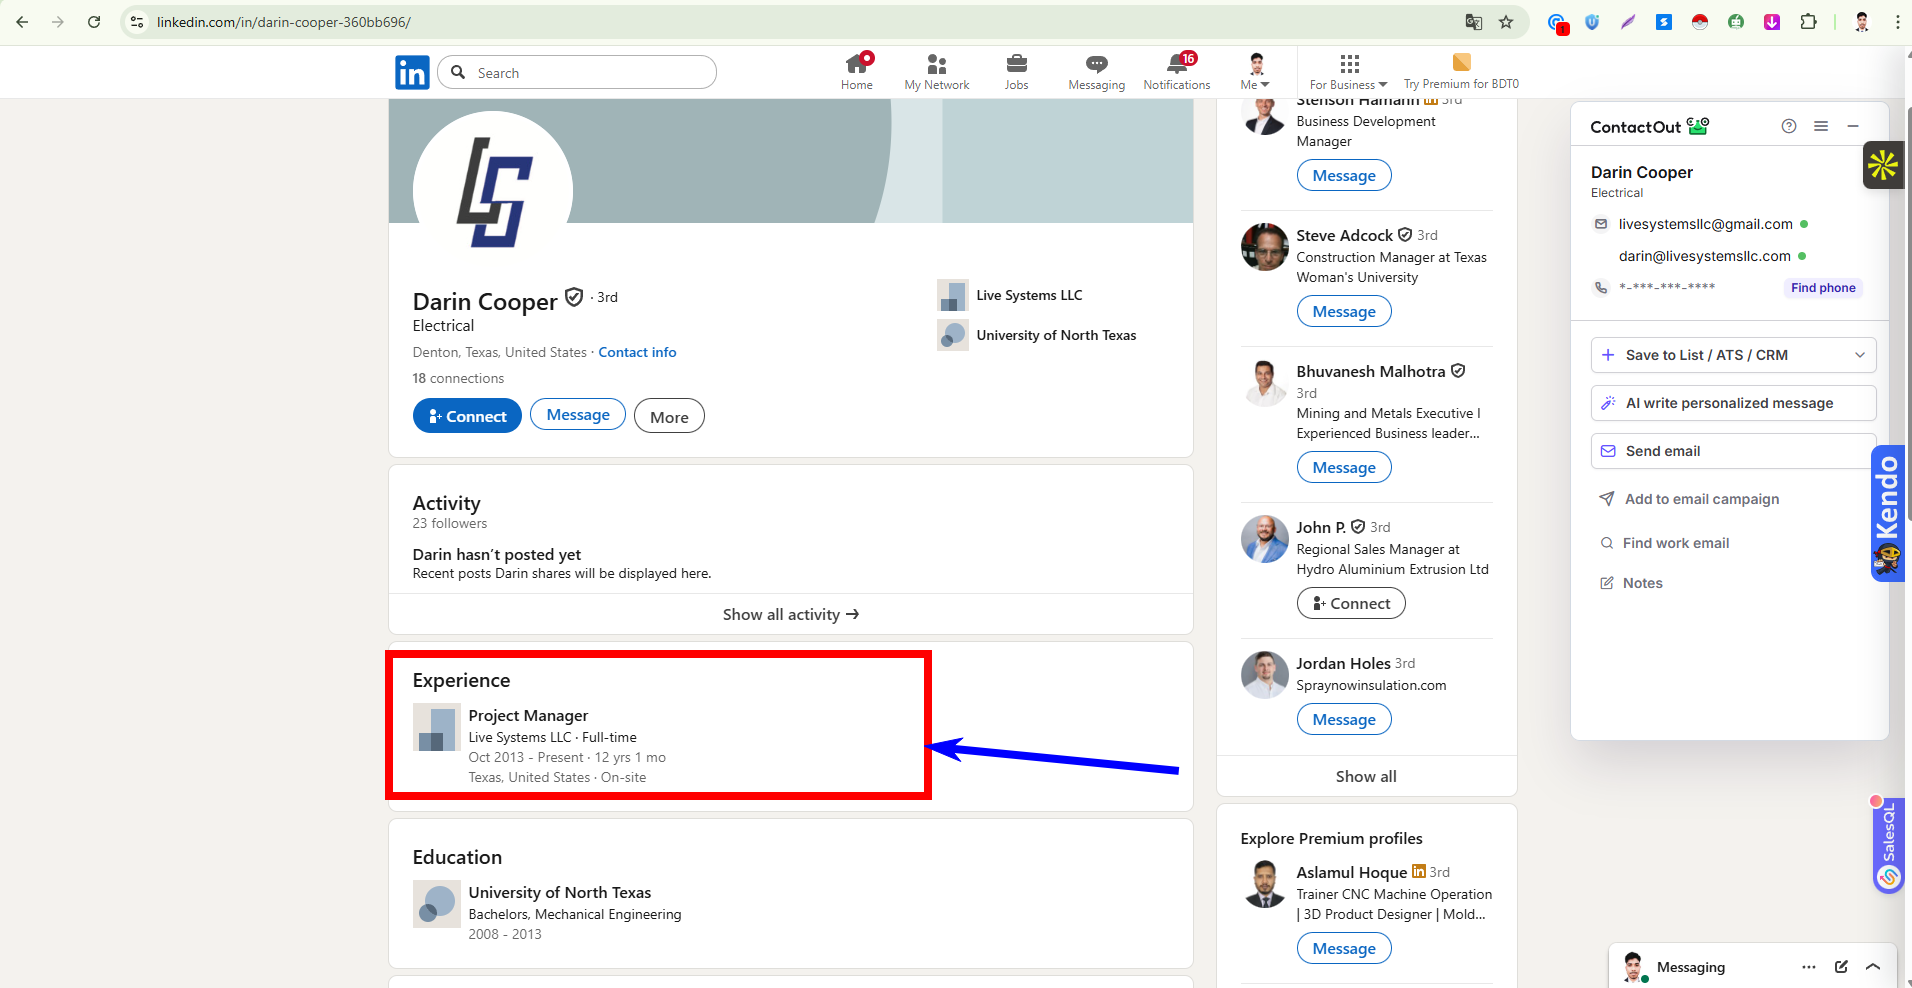
Task: Message Darin Cooper from profile
Action: click(578, 415)
